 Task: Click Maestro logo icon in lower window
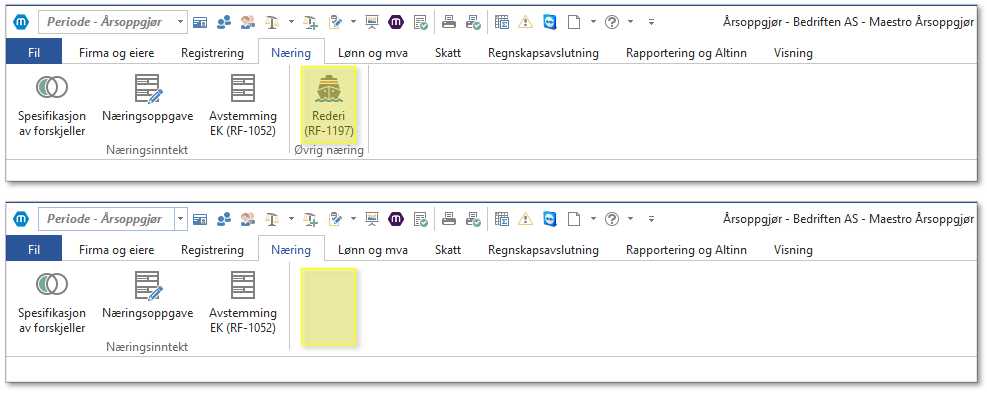pyautogui.click(x=22, y=219)
